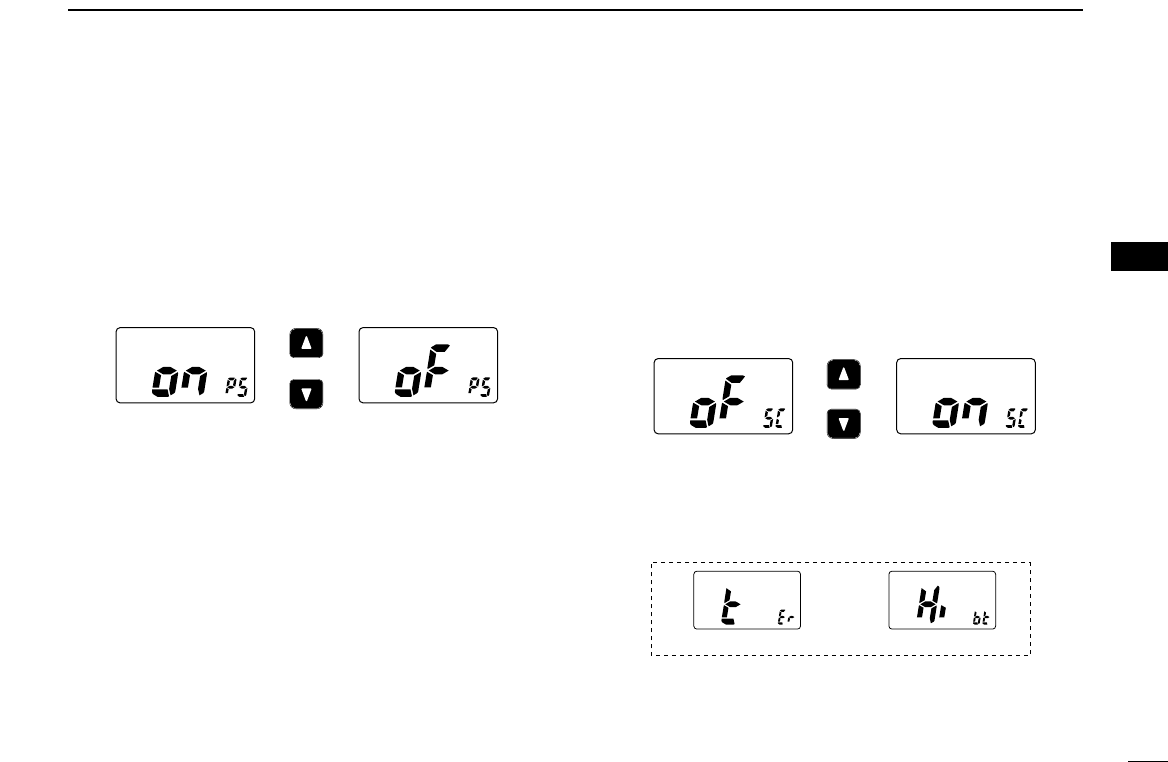Click the up arrow key between the PS displays

(306, 343)
